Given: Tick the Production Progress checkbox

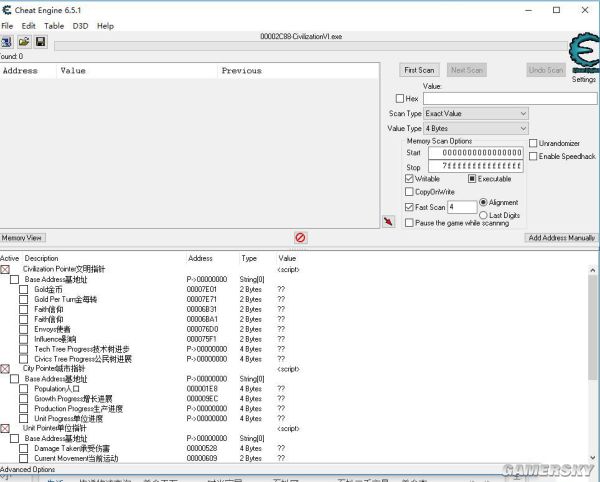Looking at the screenshot, I should [24, 409].
